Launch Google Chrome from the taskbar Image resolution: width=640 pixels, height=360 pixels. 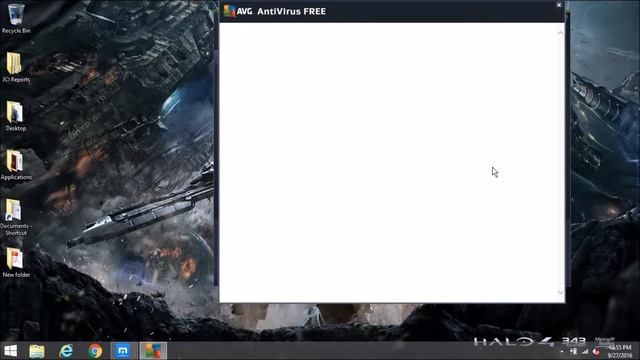[95, 351]
